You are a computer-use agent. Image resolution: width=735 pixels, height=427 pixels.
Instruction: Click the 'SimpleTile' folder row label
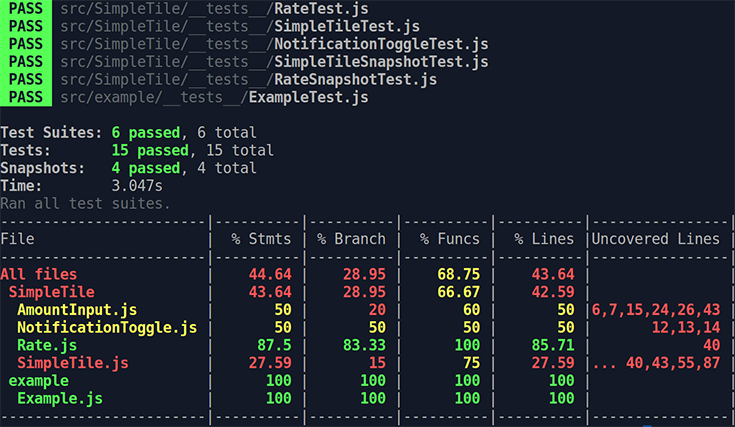(x=52, y=292)
